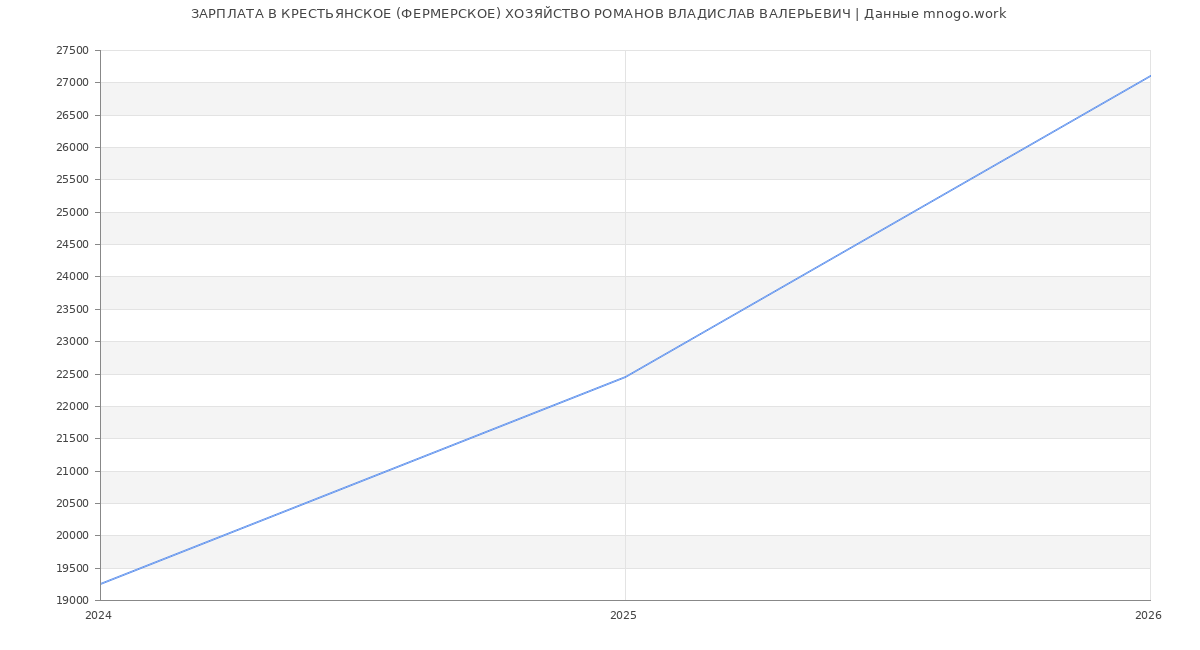
Task: Click the 22500 y-axis label
Action: [x=72, y=374]
